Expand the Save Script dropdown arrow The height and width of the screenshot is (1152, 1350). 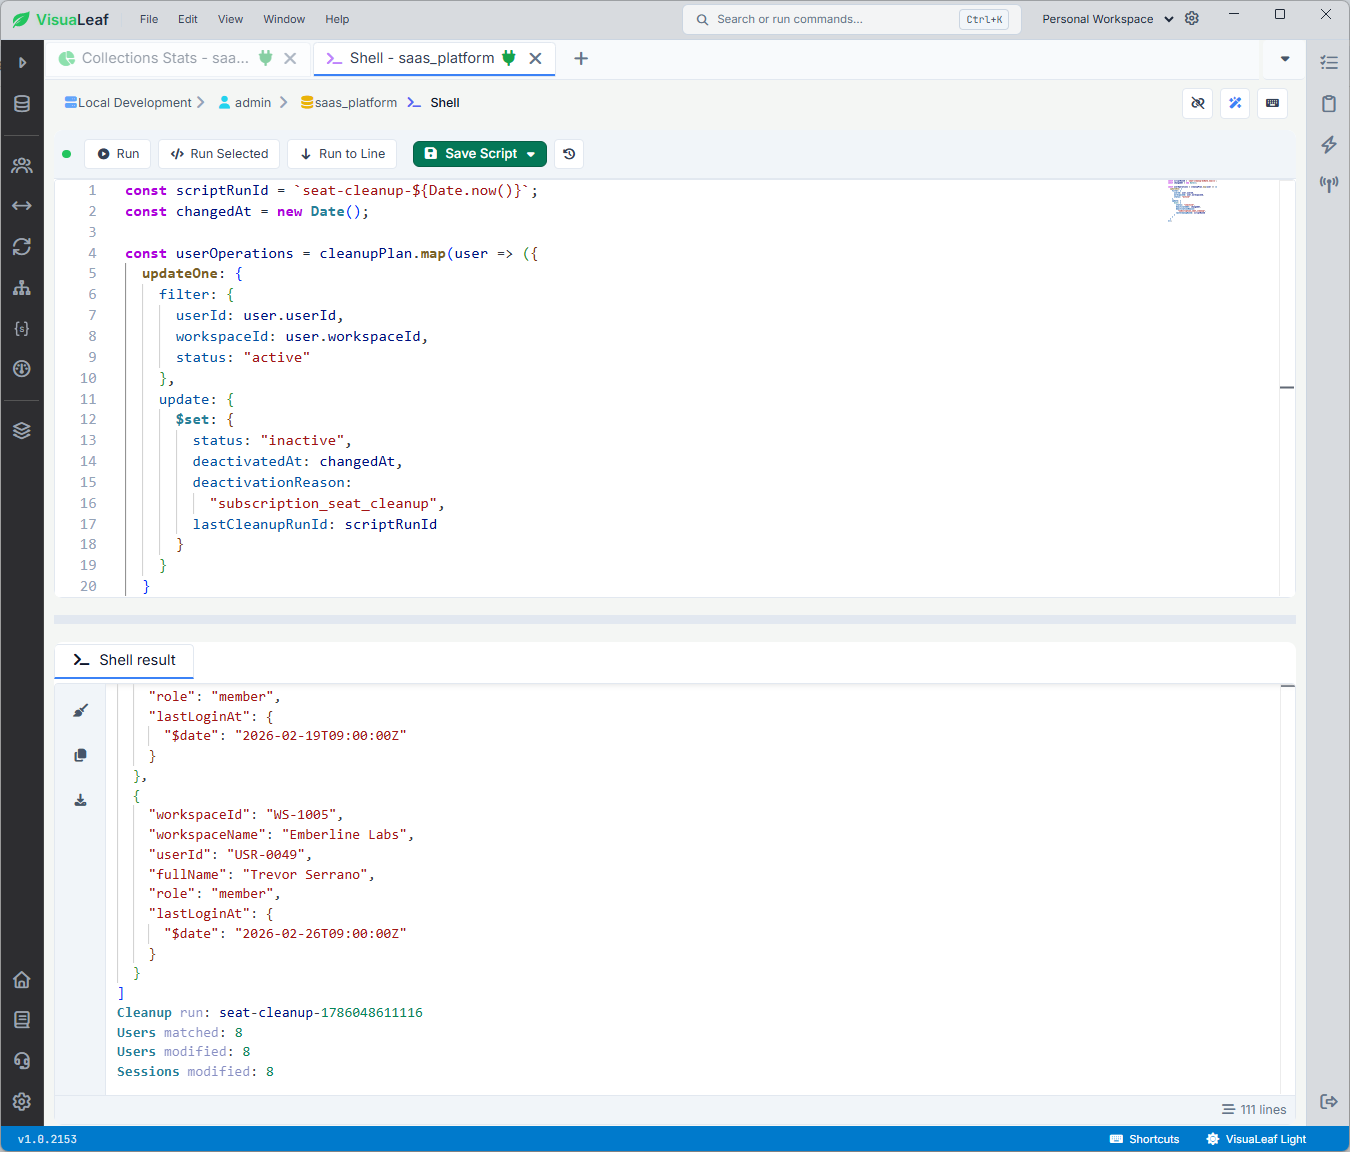point(531,154)
